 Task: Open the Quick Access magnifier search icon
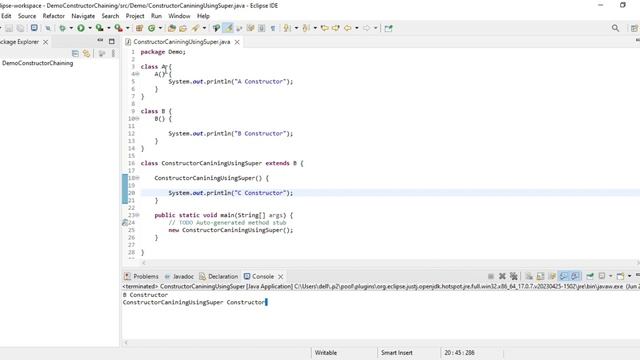click(615, 28)
